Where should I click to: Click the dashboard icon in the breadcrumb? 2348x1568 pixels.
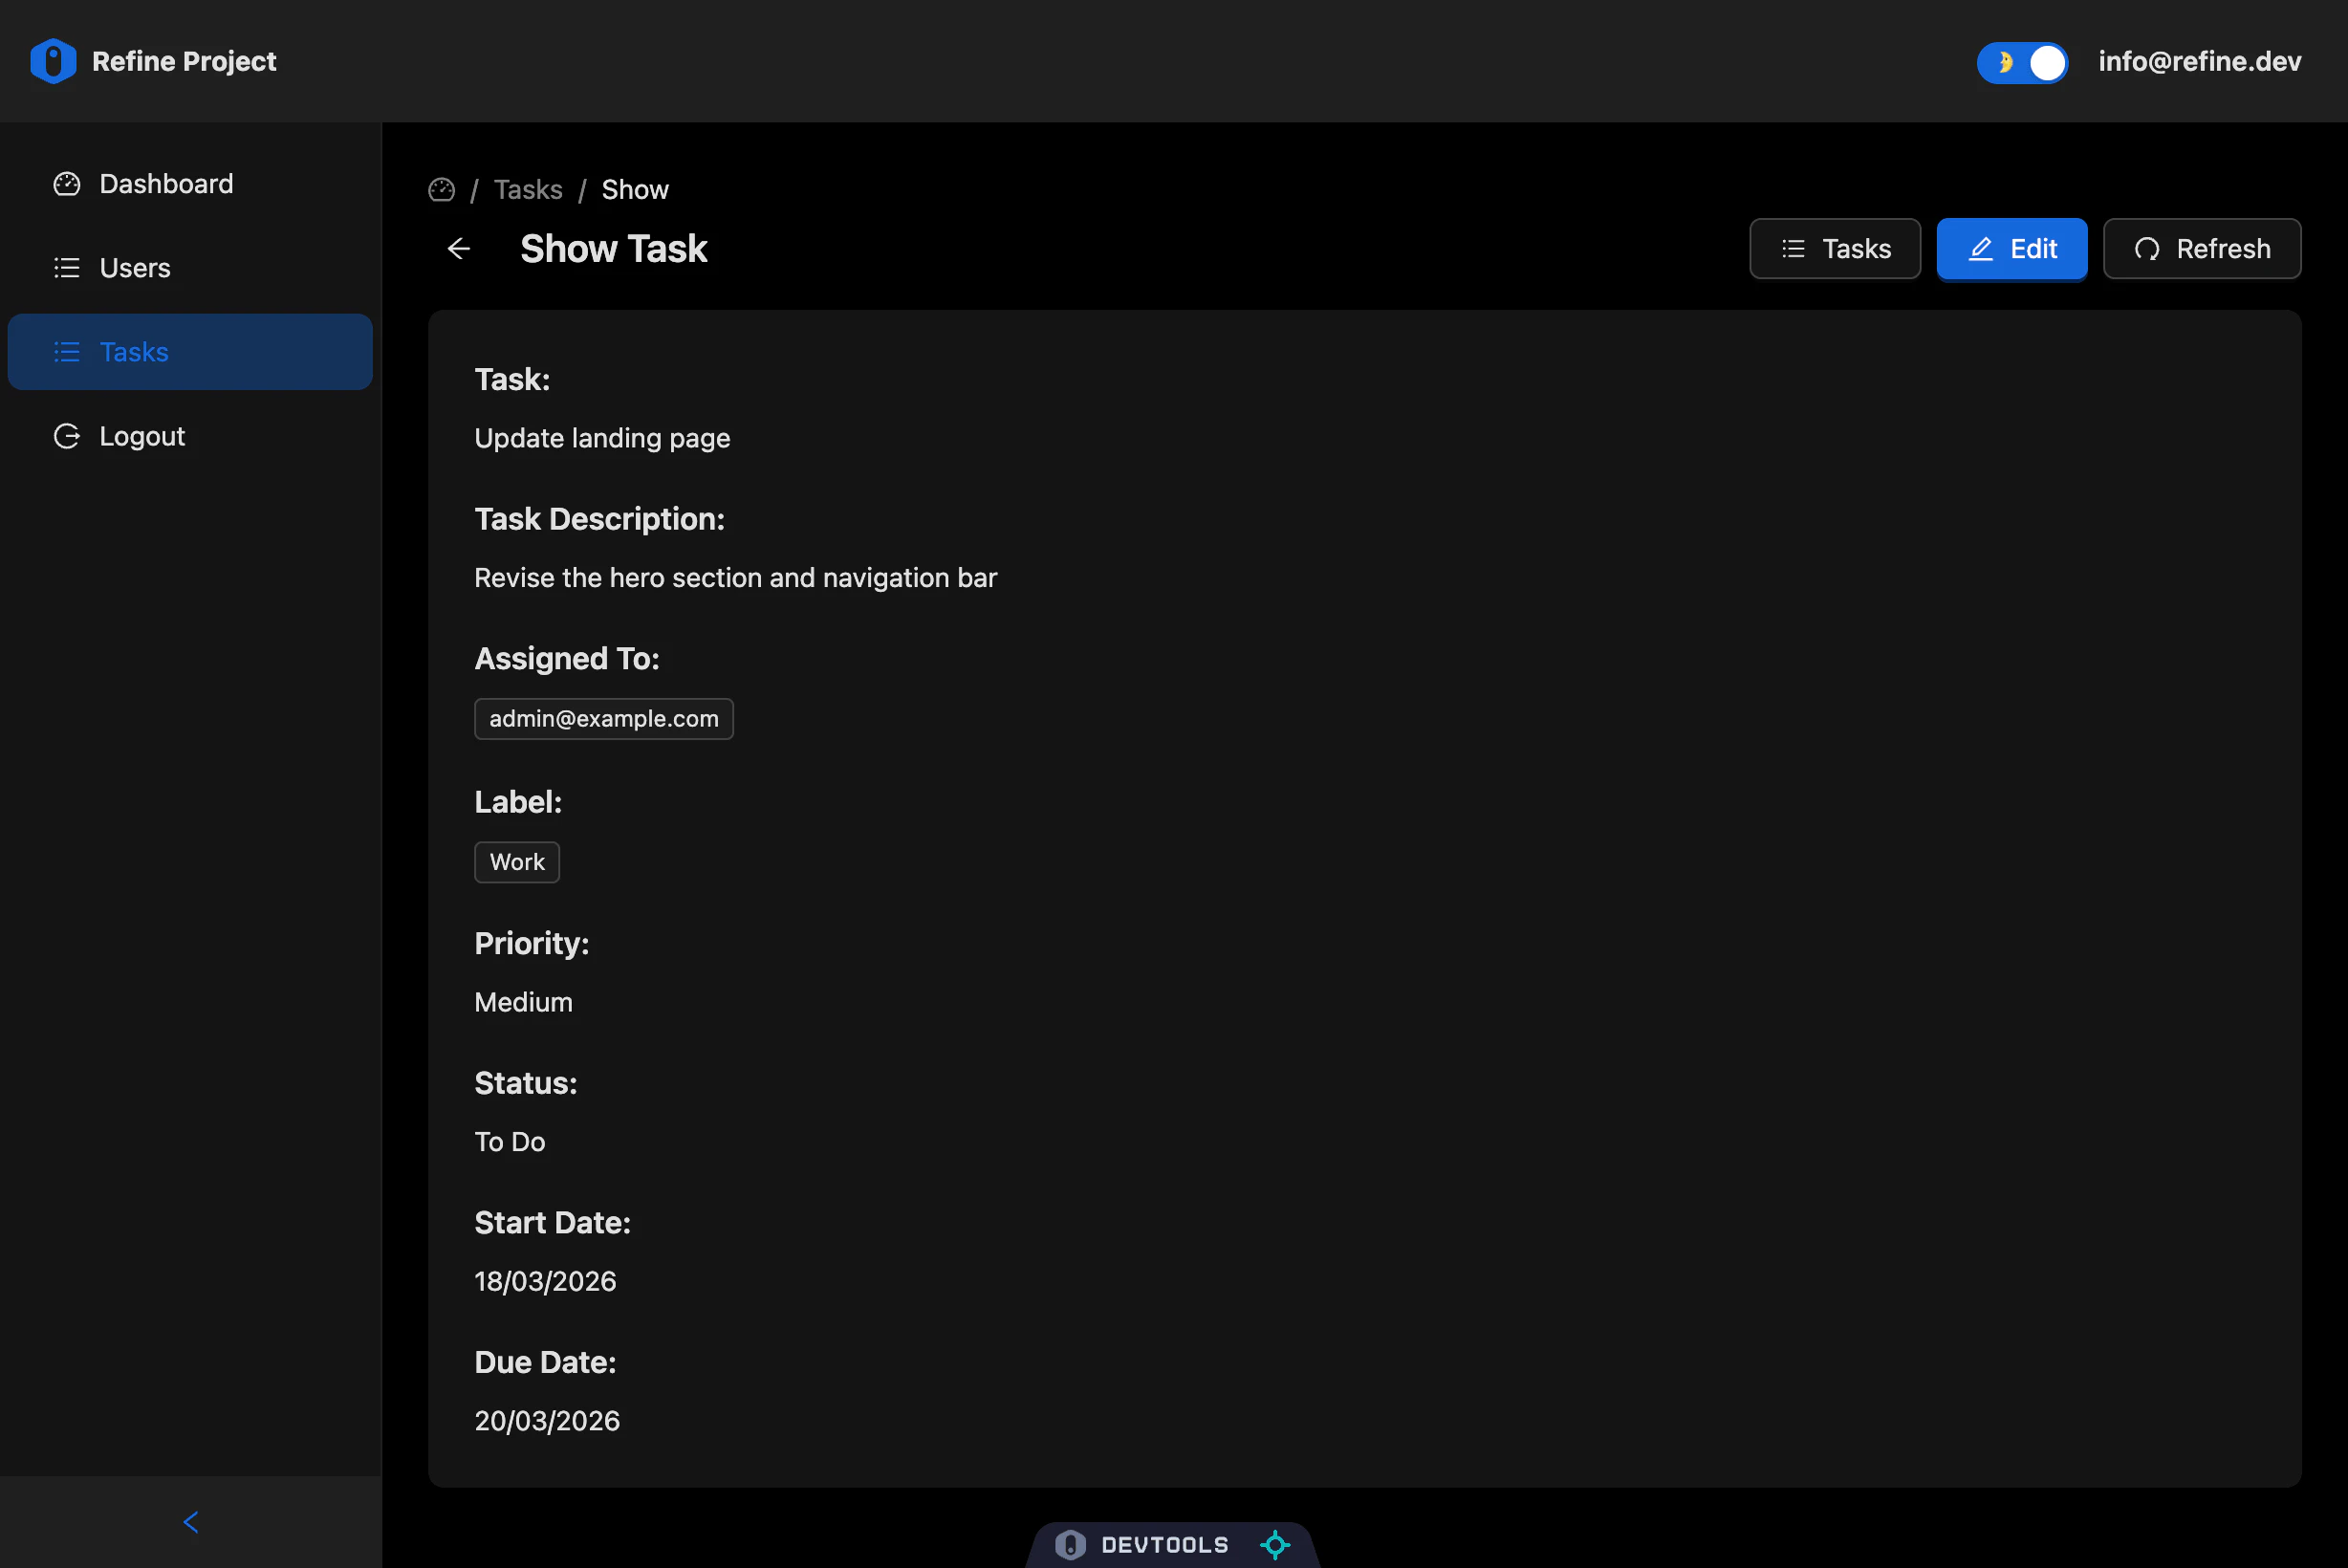point(441,189)
